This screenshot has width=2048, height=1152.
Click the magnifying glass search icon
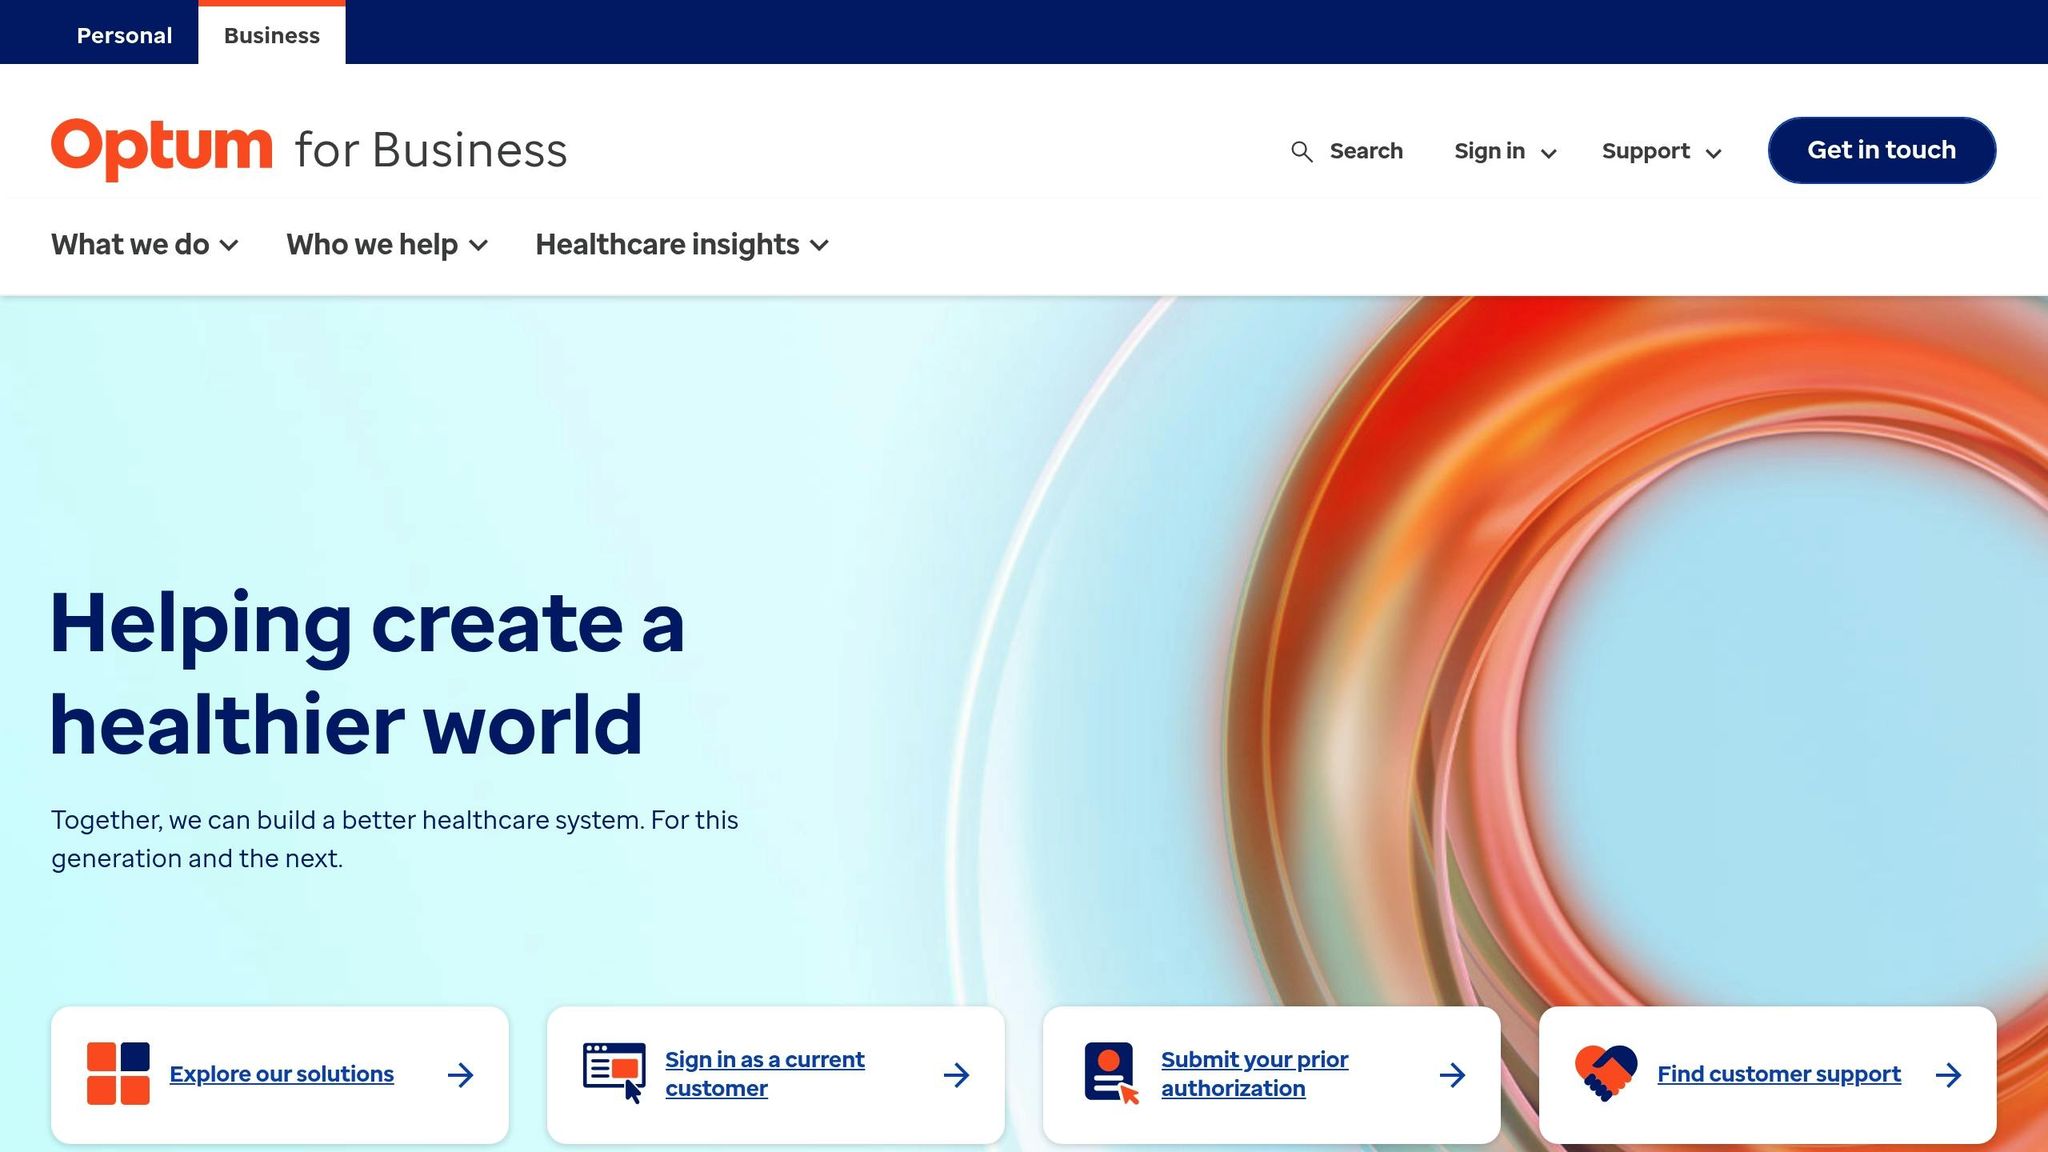(x=1301, y=152)
